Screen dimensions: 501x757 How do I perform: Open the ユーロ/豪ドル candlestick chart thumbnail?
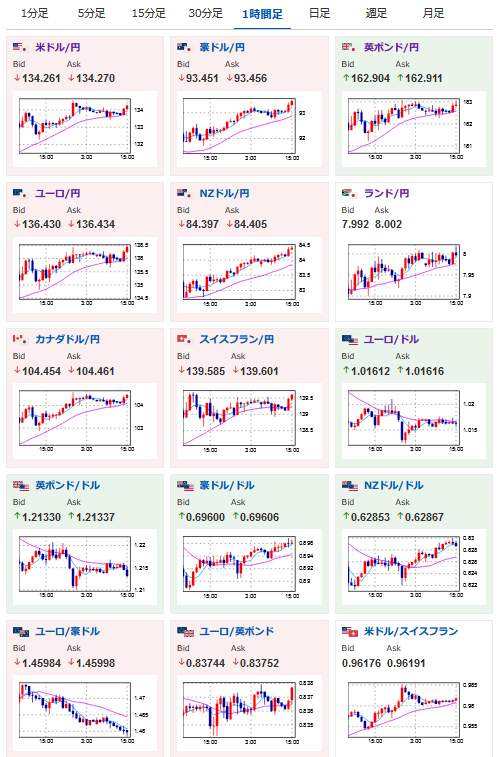tap(85, 713)
